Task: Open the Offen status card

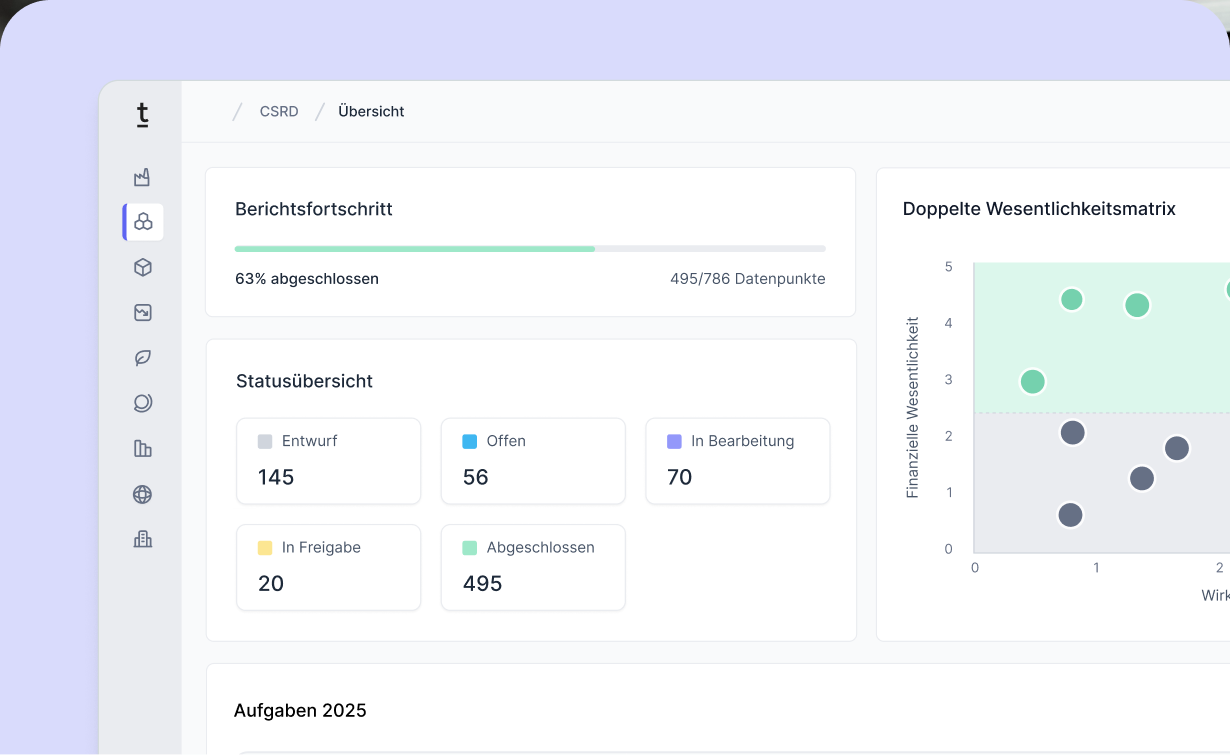Action: 533,461
